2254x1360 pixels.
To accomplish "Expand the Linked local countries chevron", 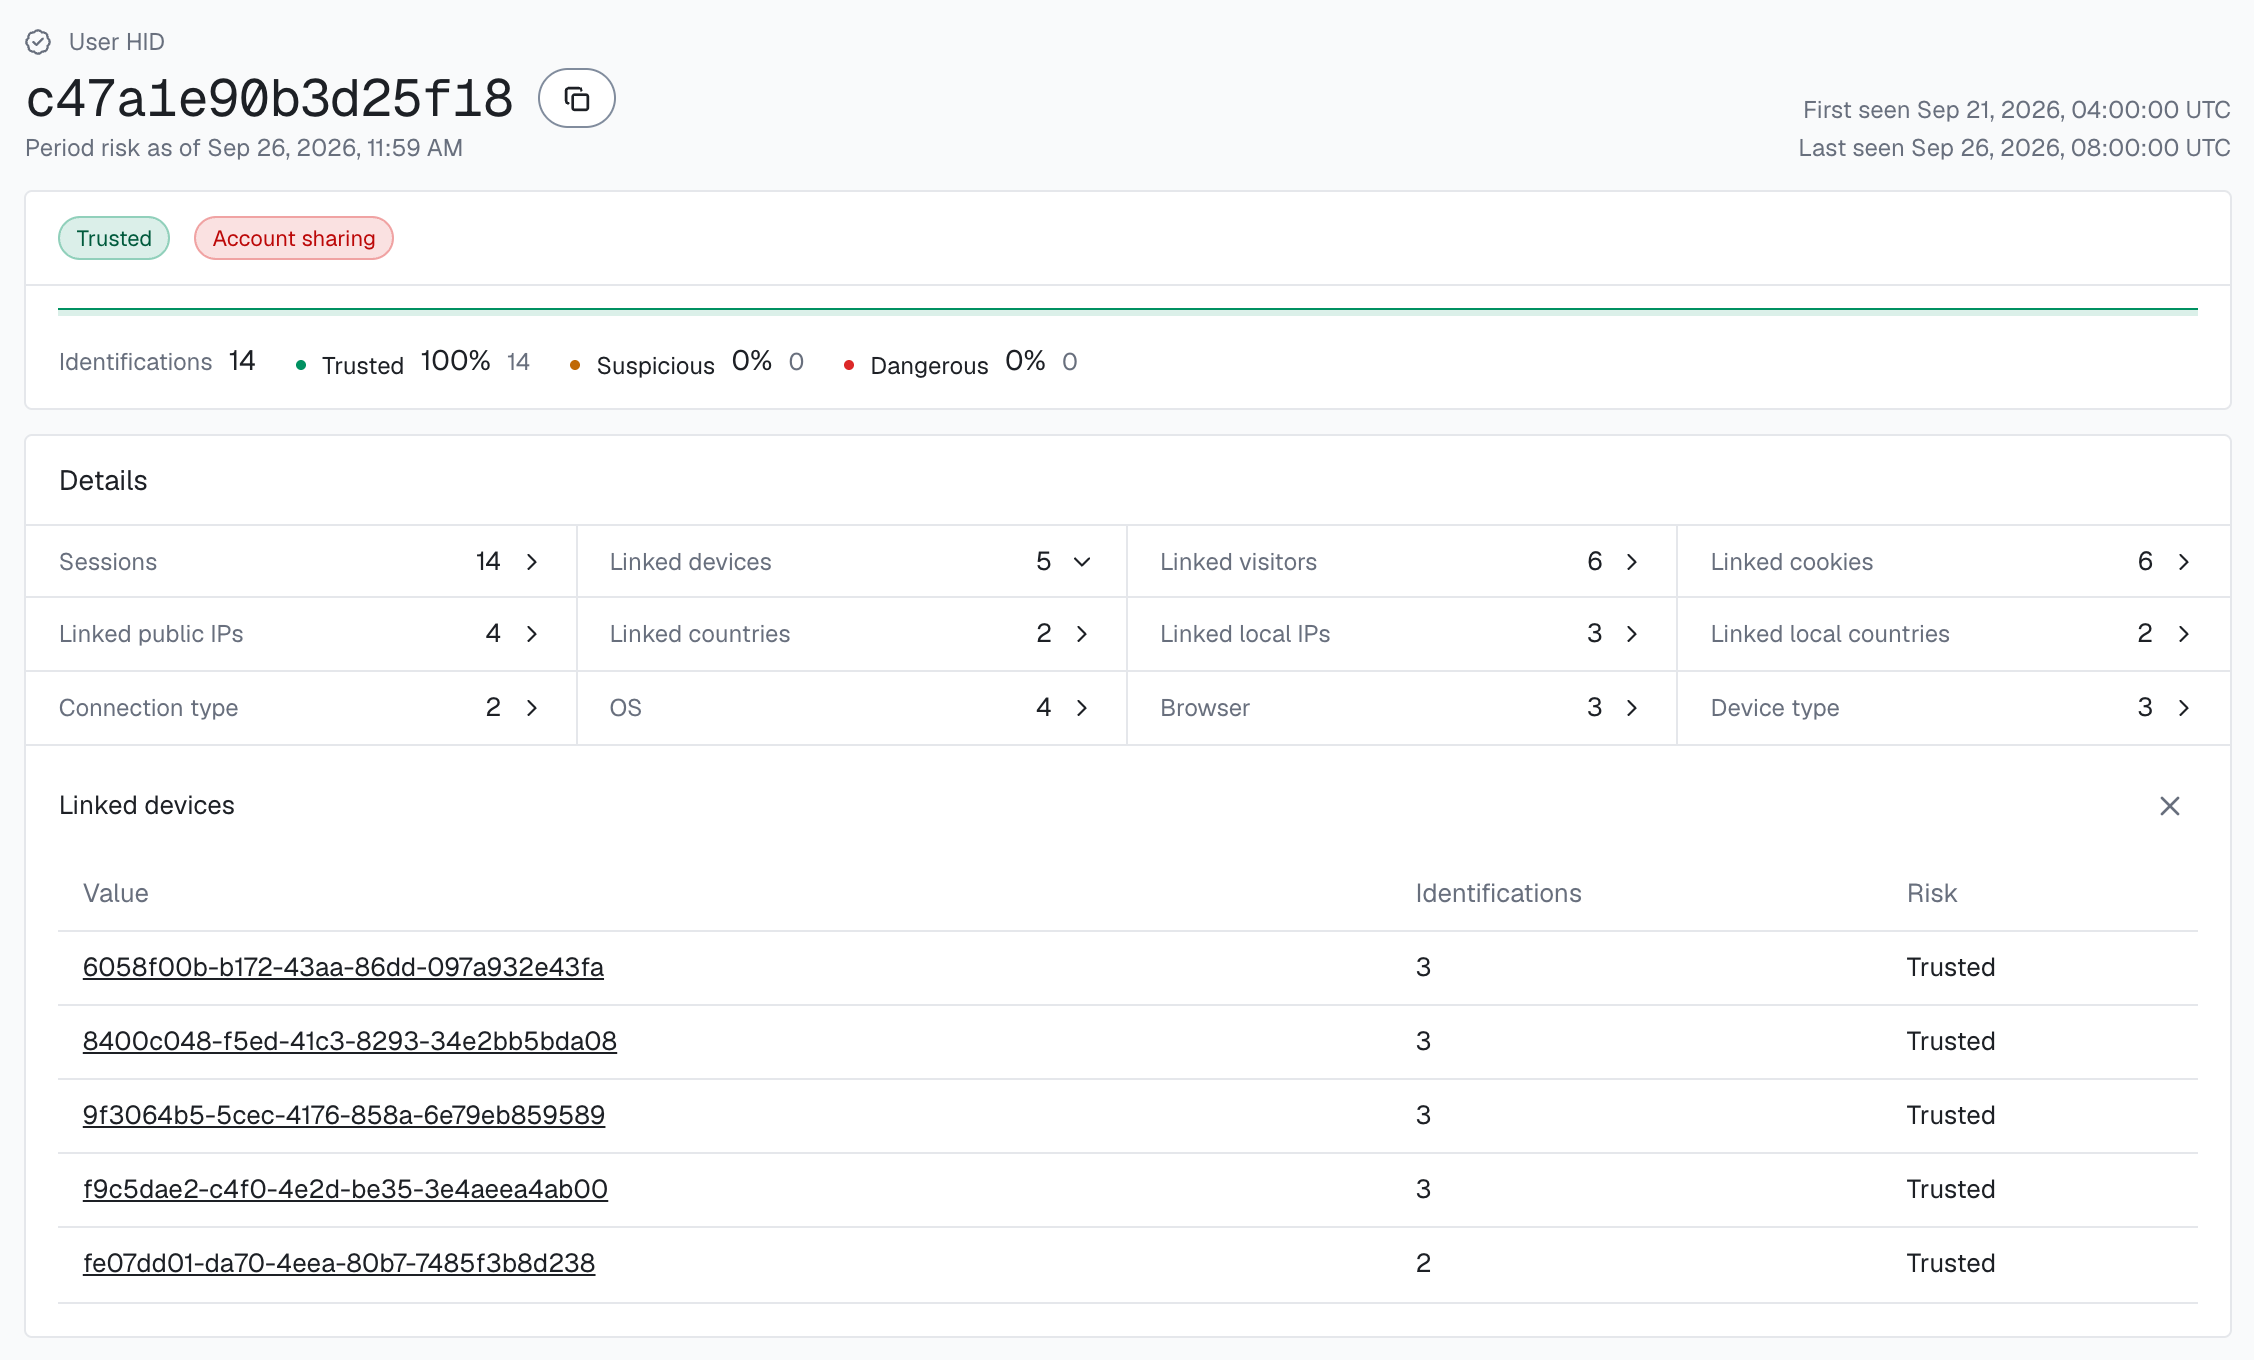I will [2184, 634].
